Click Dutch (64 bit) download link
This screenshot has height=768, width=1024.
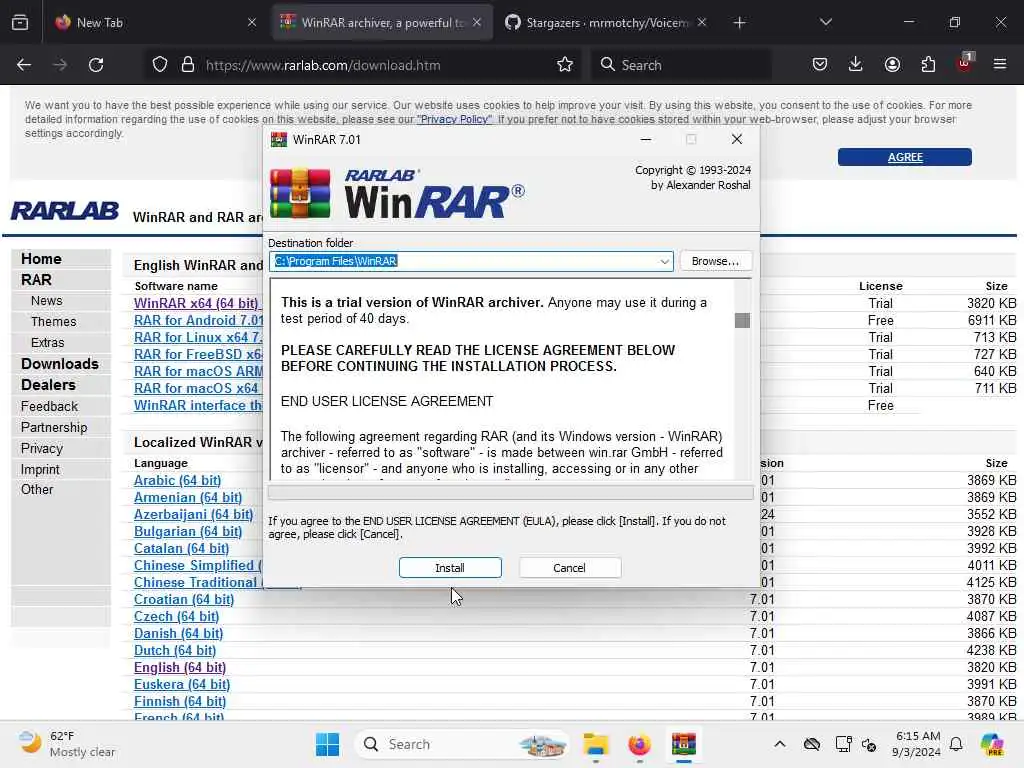pyautogui.click(x=174, y=650)
